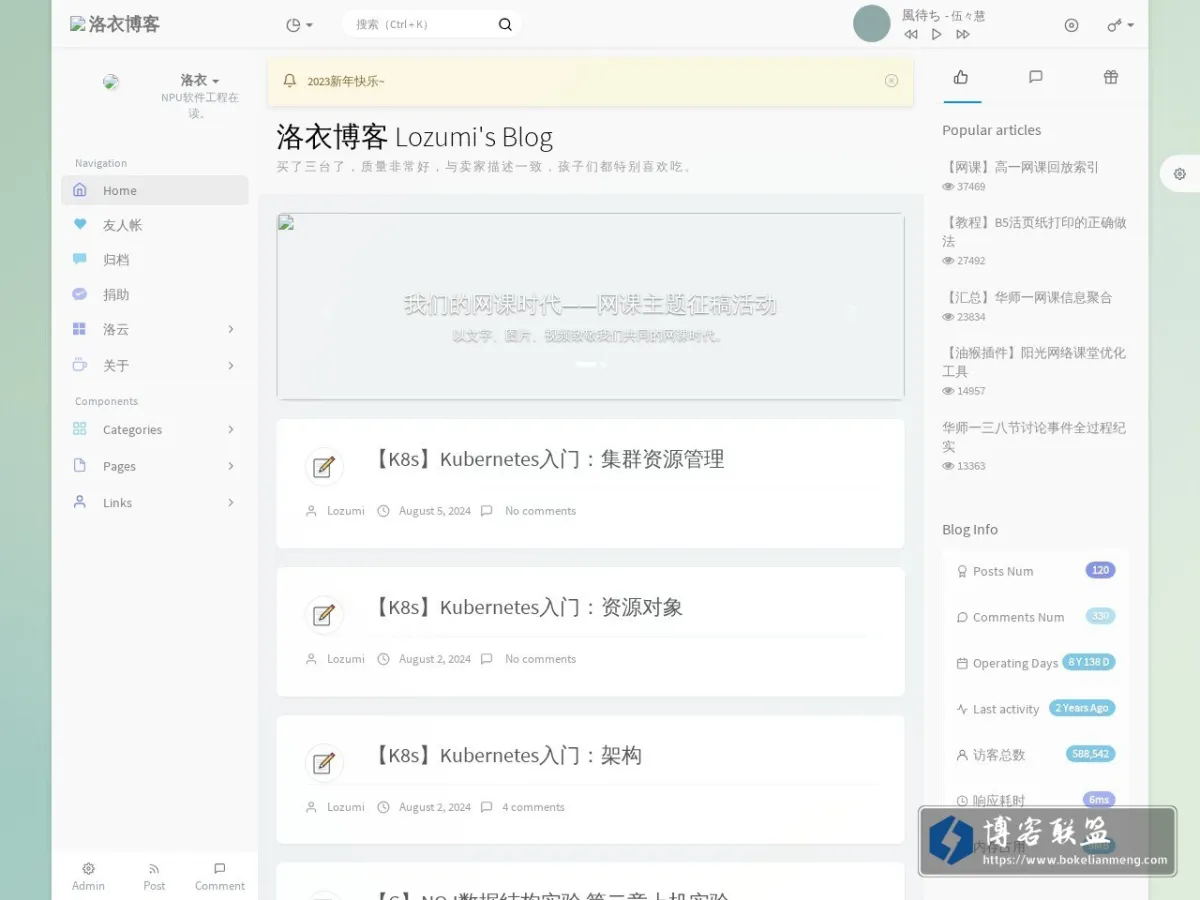Open 4 comments on 架构 post
1200x900 pixels.
point(533,807)
